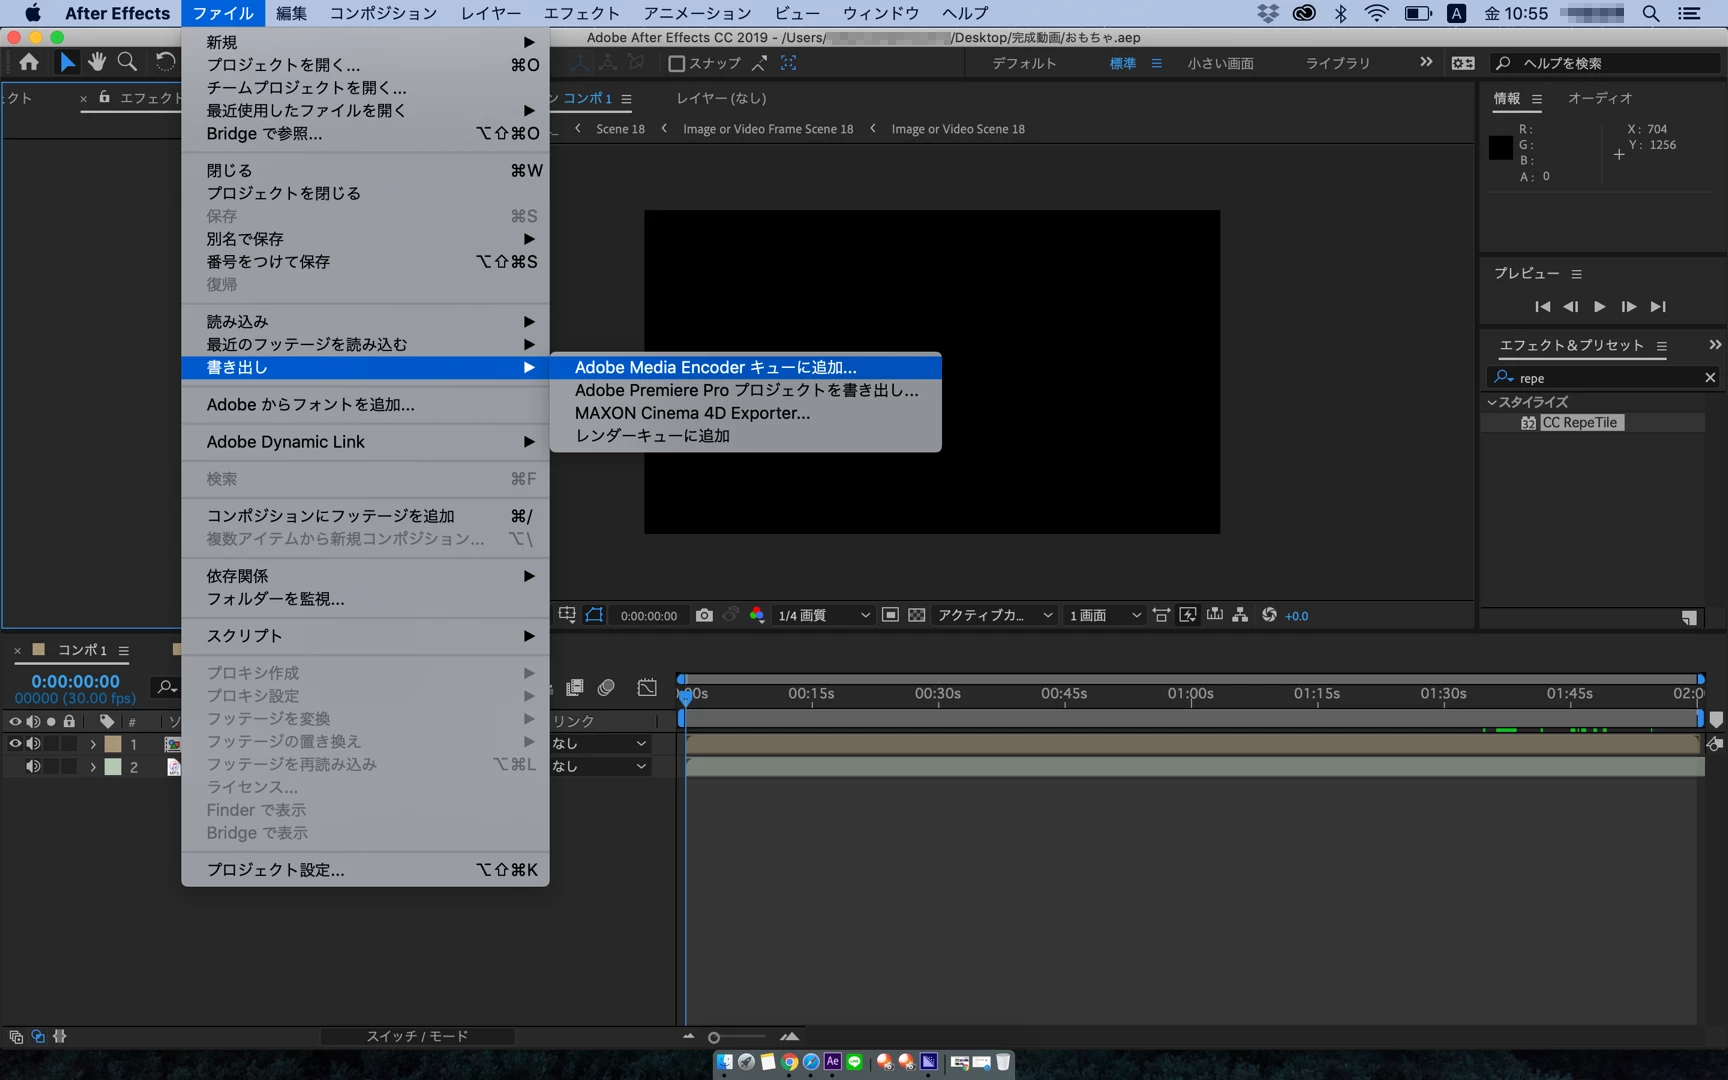Click the Creative Cloud menu bar icon
This screenshot has height=1080, width=1728.
click(x=1304, y=13)
